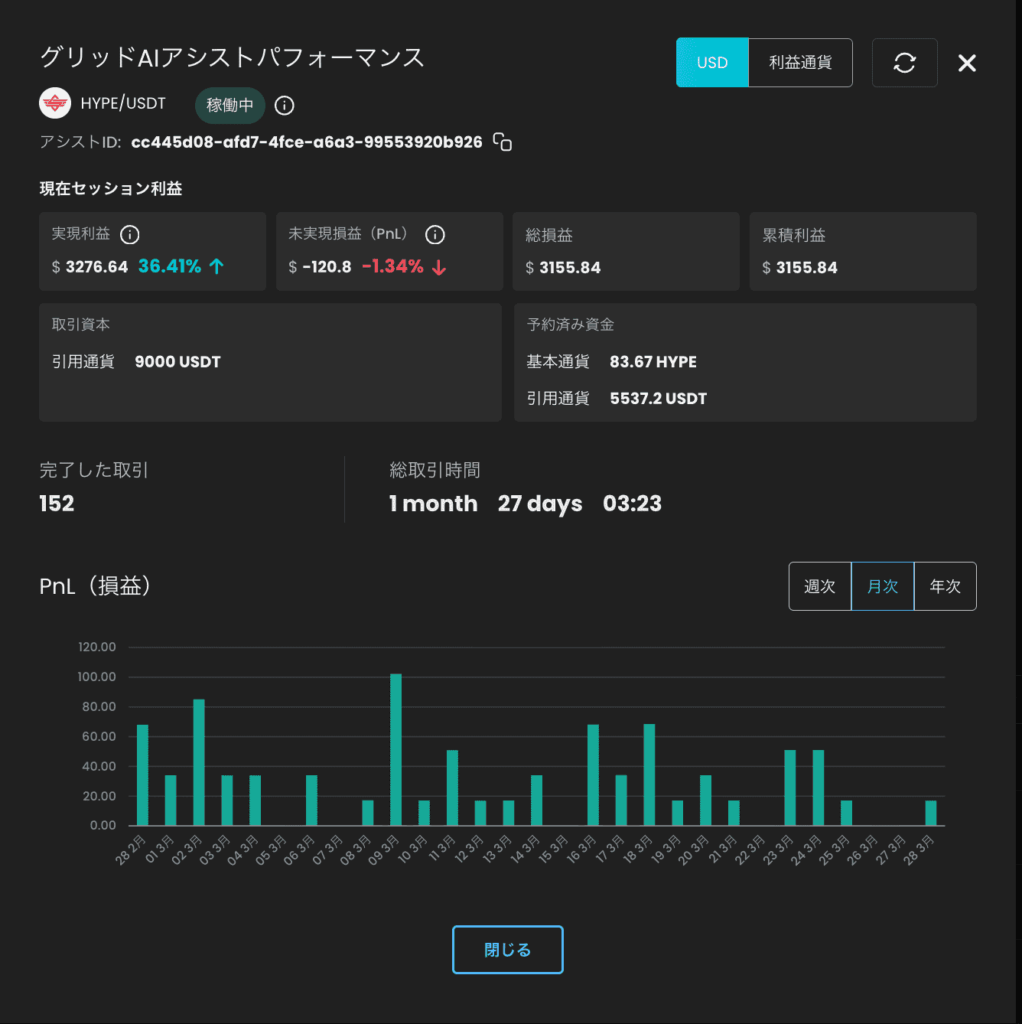Click the 18 3月 bar in PnL chart
This screenshot has width=1022, height=1024.
coord(649,775)
